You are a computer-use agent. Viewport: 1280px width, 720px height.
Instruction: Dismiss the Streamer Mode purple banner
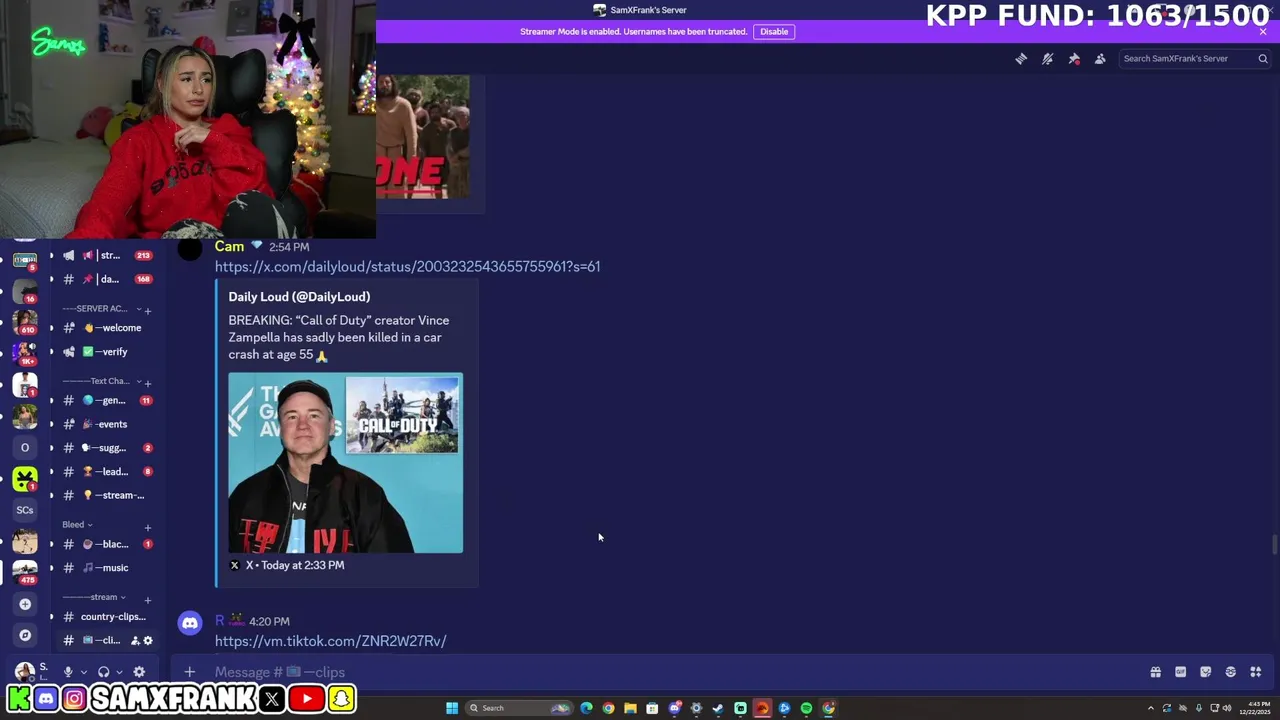[1263, 32]
